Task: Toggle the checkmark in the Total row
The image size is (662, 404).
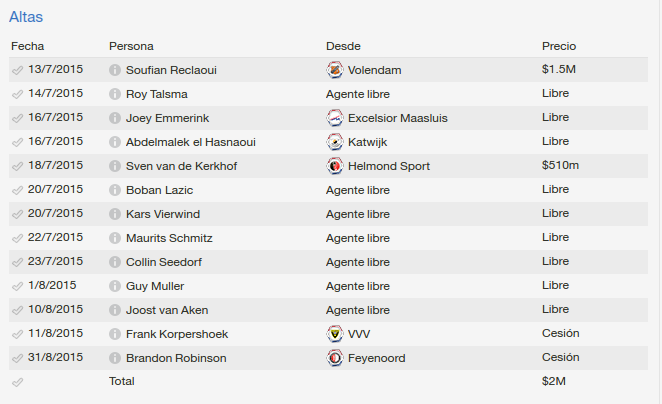Action: (17, 382)
